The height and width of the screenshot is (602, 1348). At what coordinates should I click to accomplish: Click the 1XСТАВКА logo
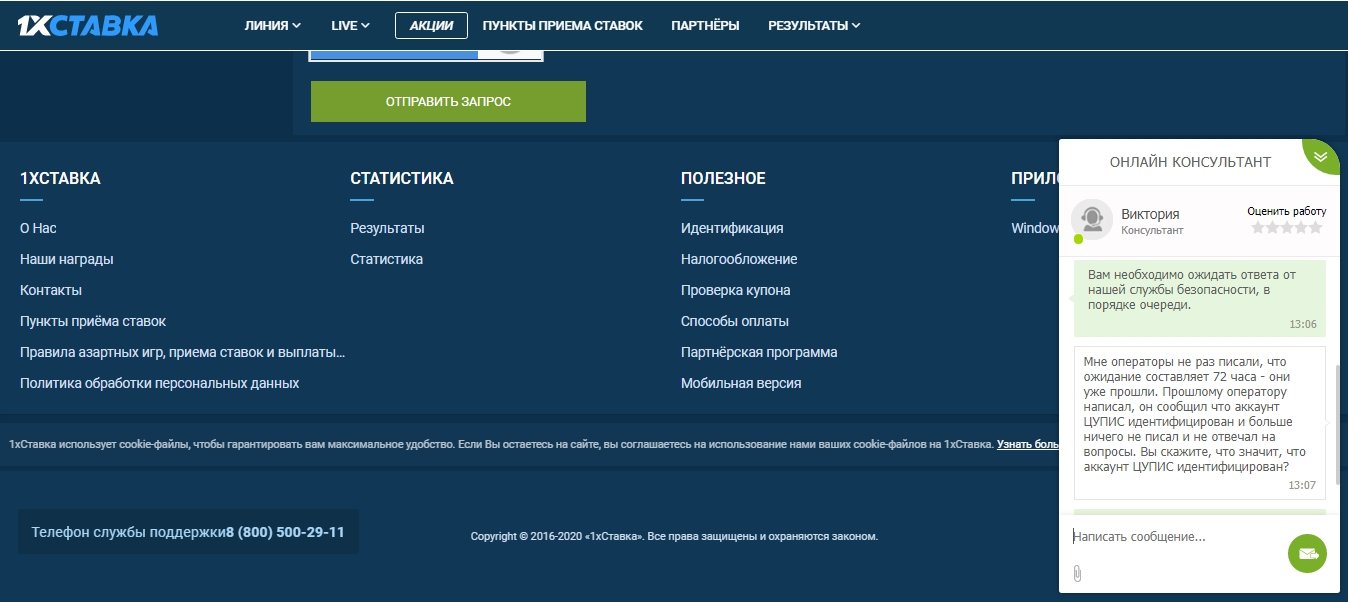click(88, 25)
